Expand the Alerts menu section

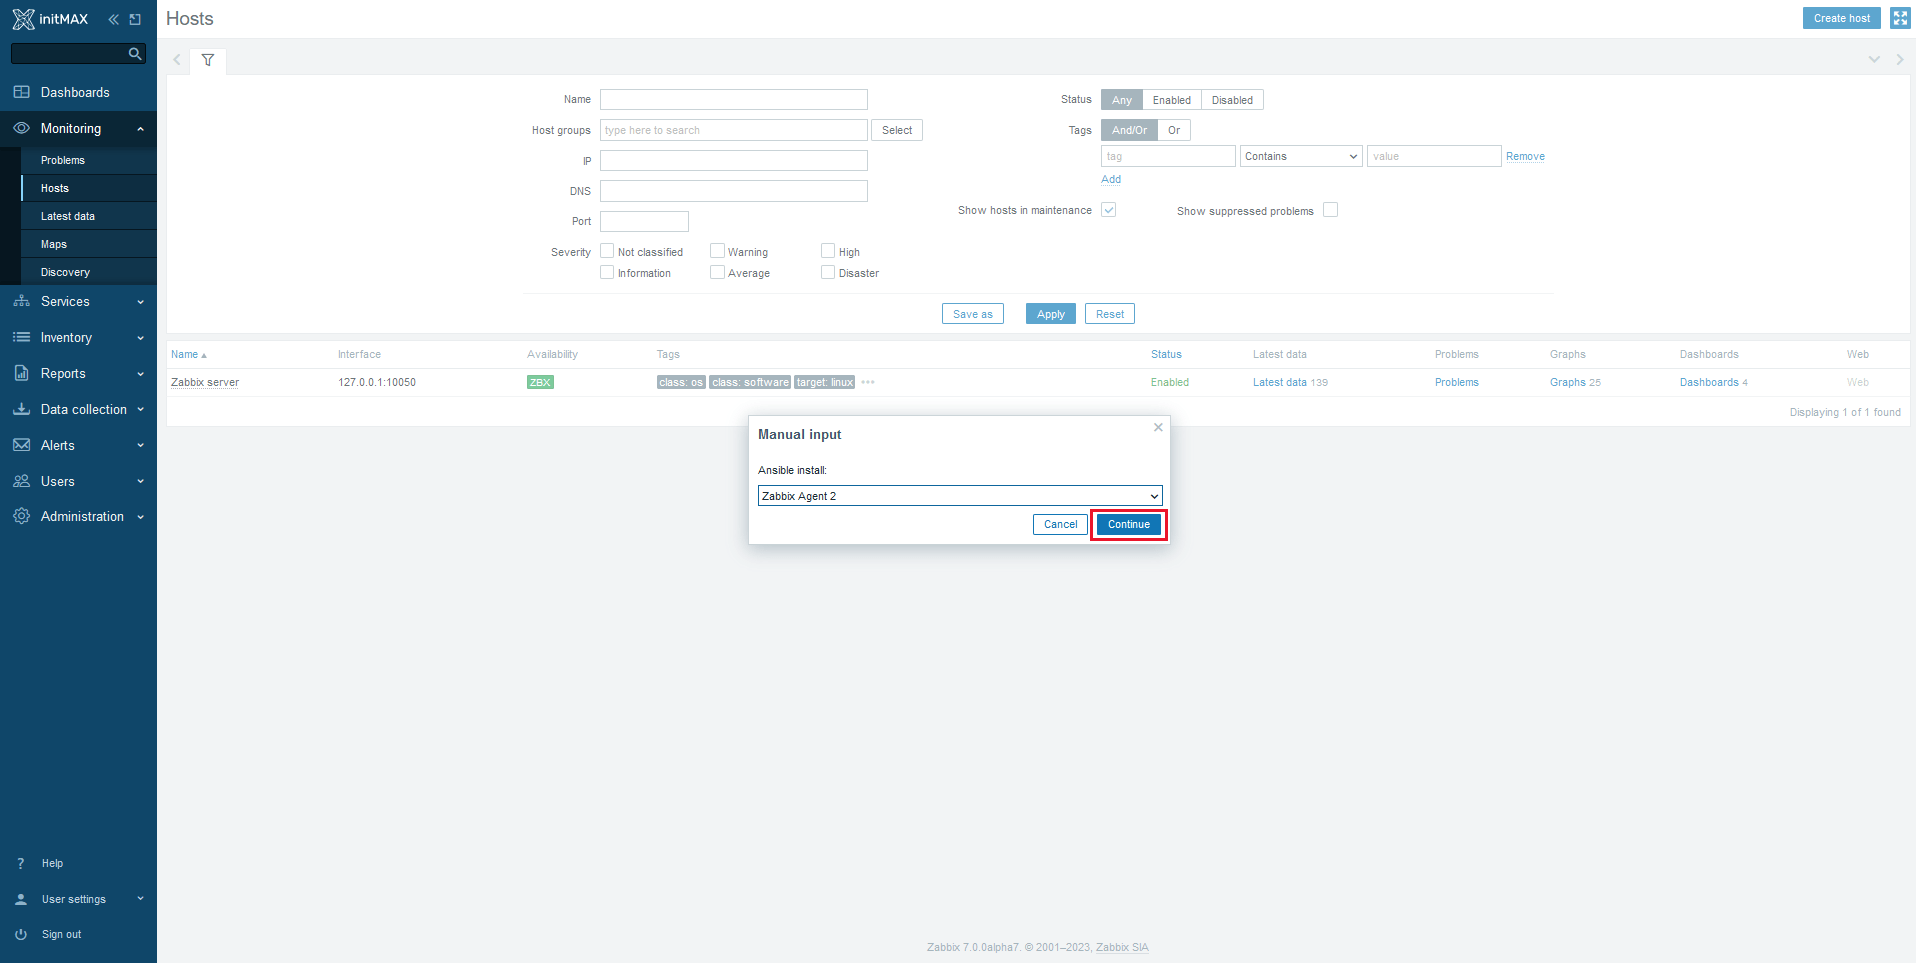click(140, 445)
